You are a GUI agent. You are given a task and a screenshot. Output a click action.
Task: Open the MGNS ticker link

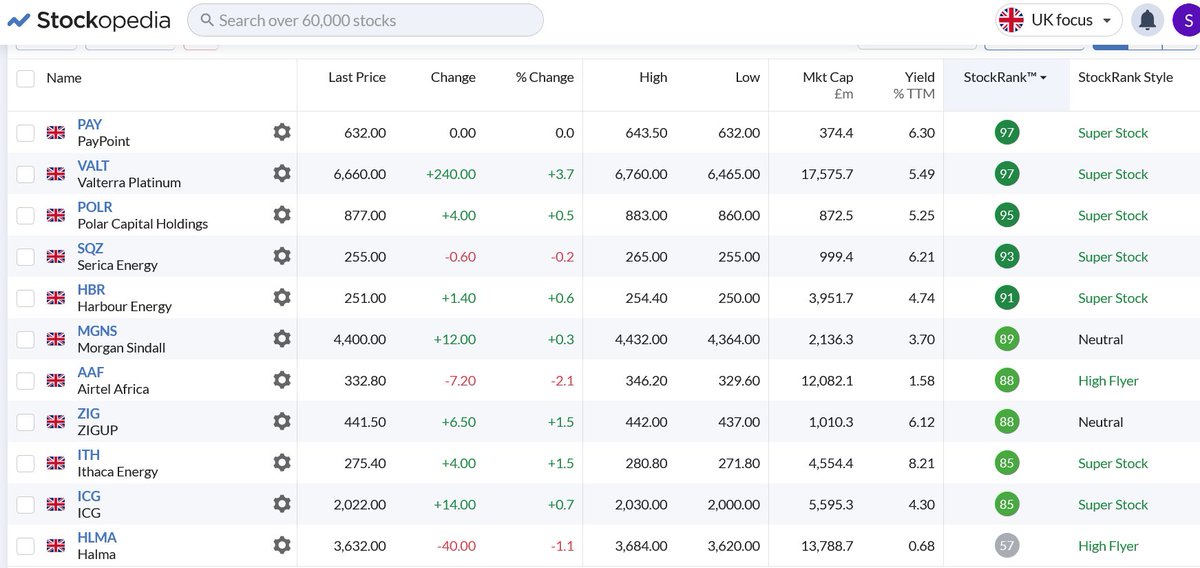[x=97, y=331]
